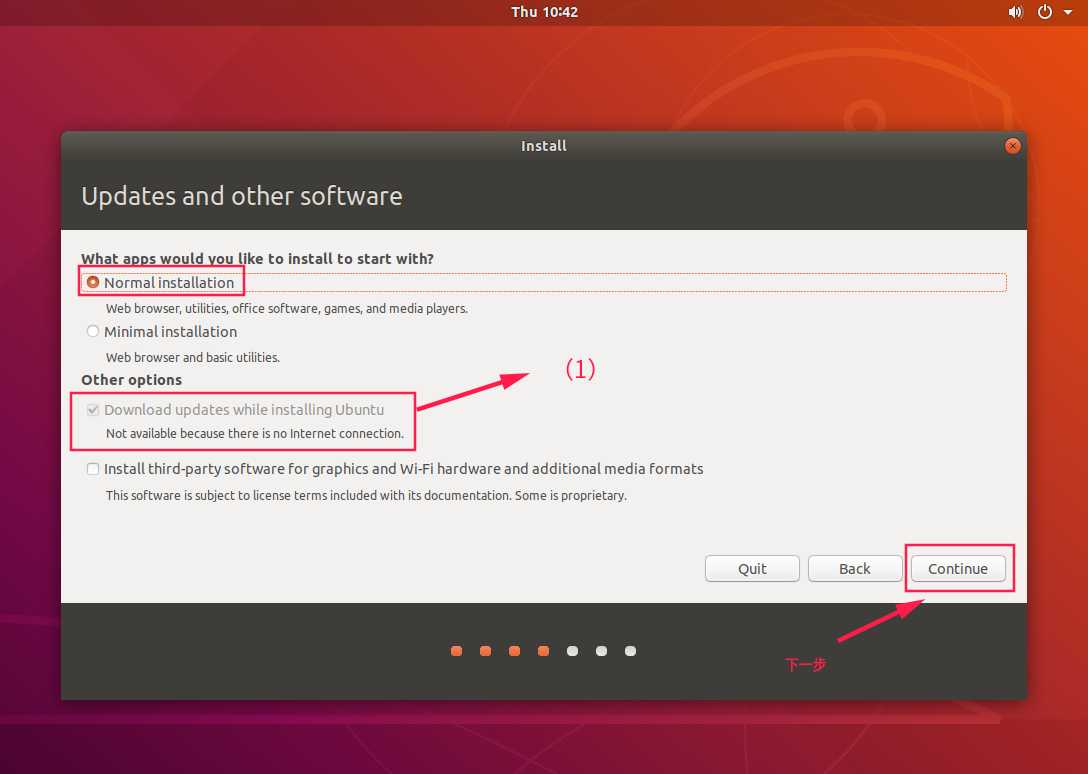This screenshot has width=1088, height=774.
Task: Click the Continue button
Action: [958, 569]
